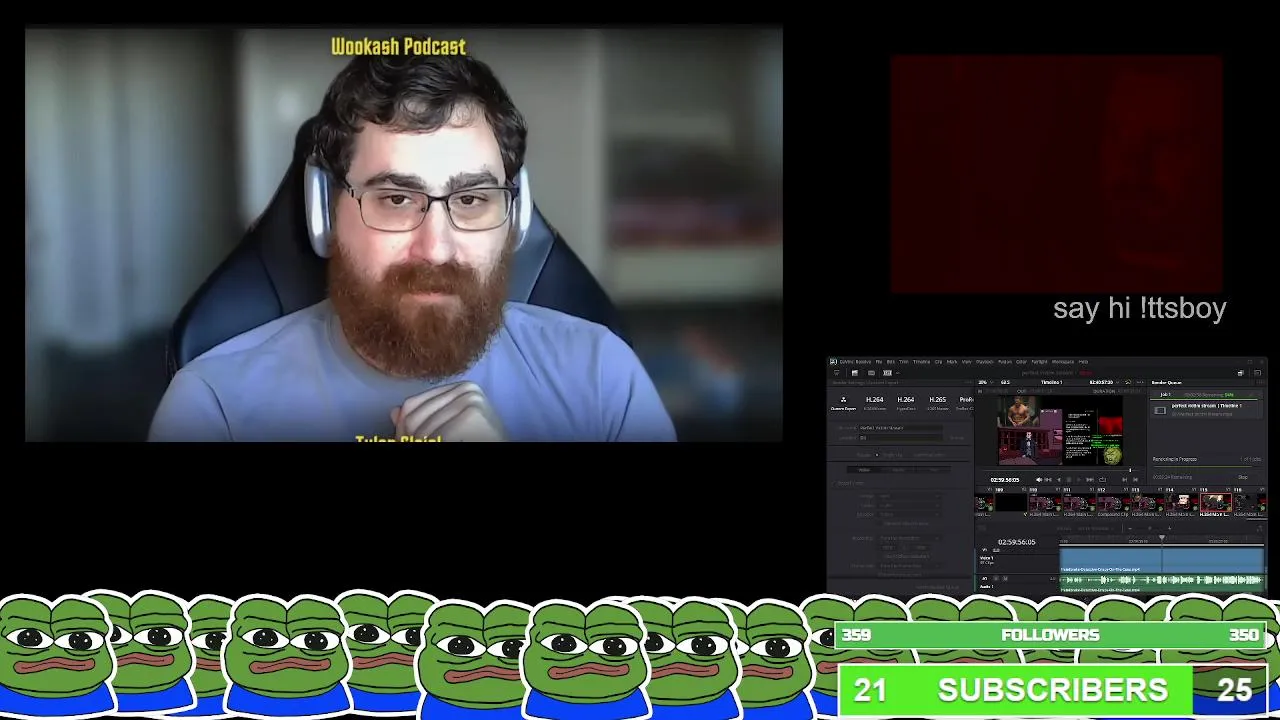Select the Custom Export render preset
The width and height of the screenshot is (1280, 720).
click(844, 404)
